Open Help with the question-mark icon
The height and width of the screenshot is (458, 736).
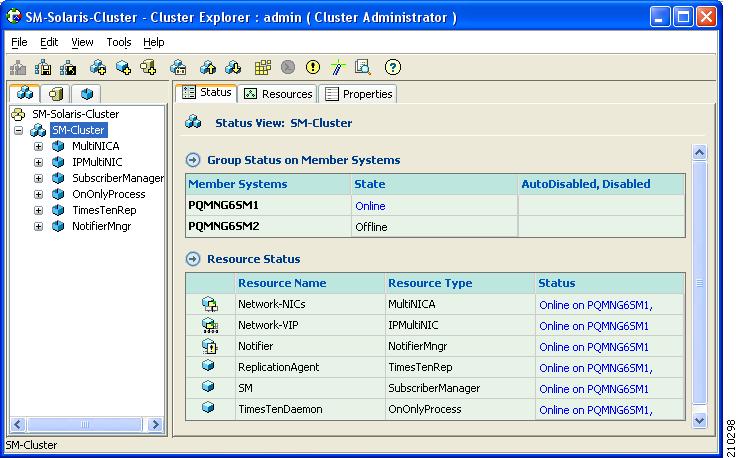click(x=393, y=68)
